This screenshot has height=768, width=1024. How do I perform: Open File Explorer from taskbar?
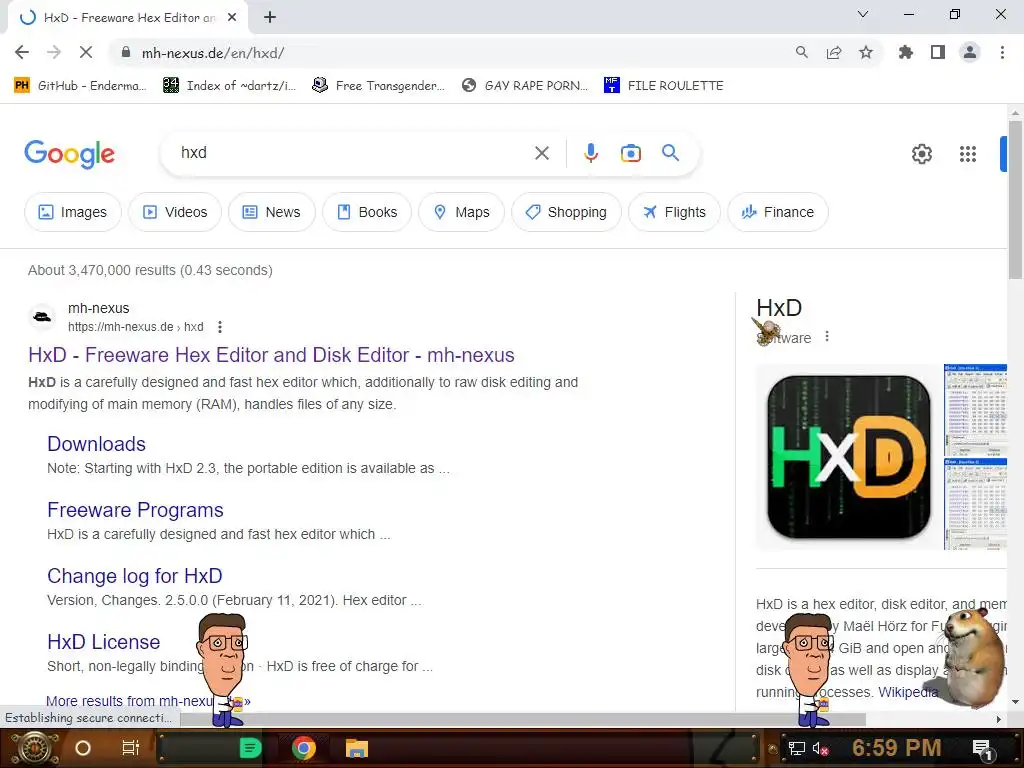tap(357, 748)
